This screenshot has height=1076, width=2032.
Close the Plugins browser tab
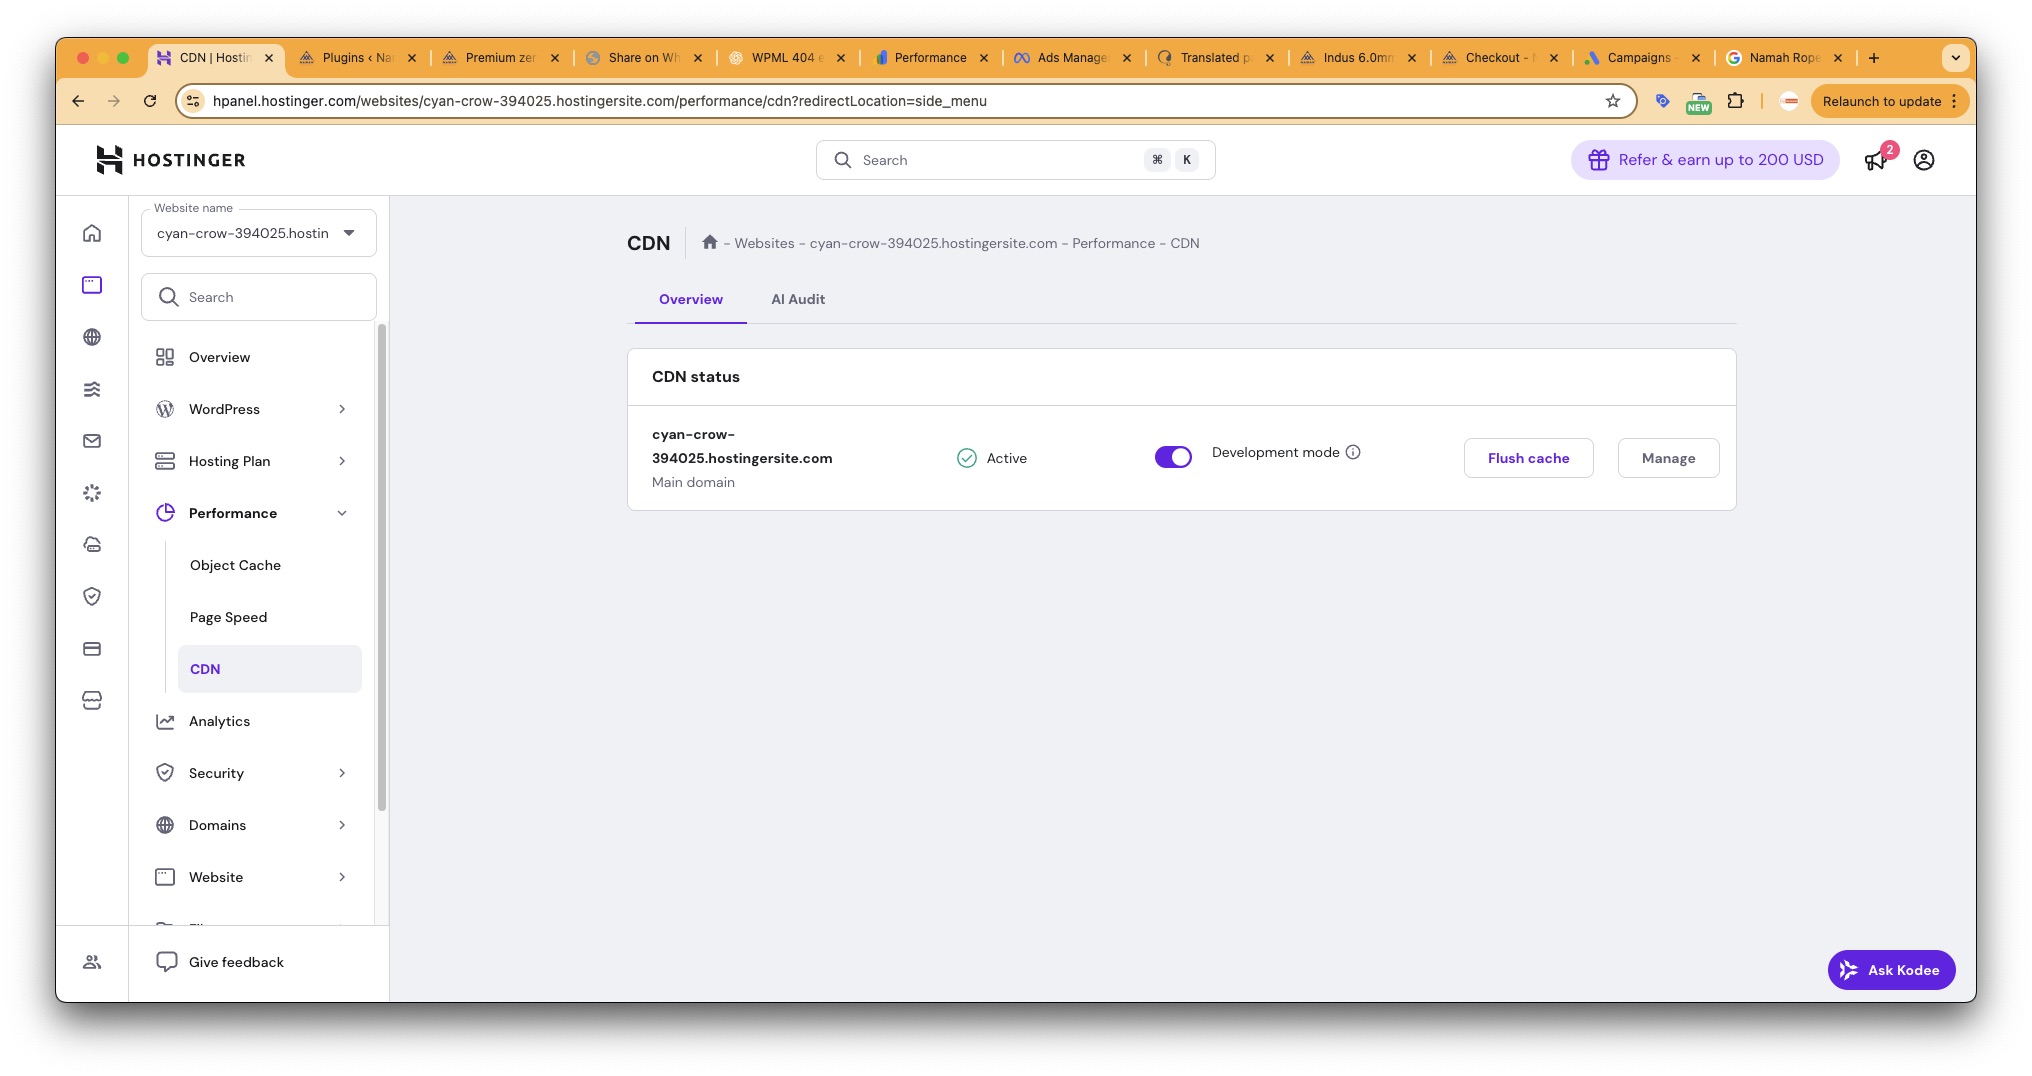coord(412,58)
